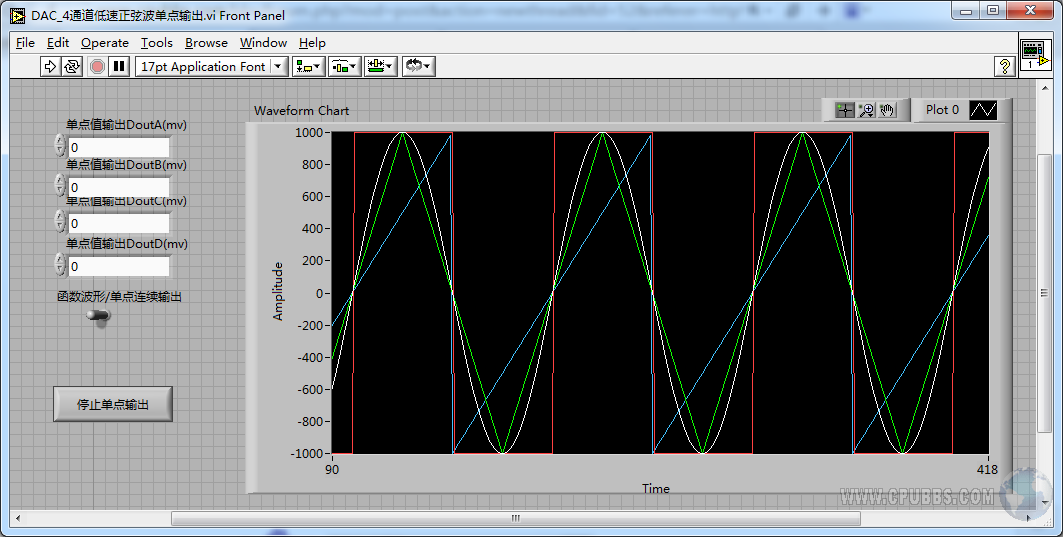Maximize the Front Panel window
This screenshot has width=1063, height=537.
993,11
